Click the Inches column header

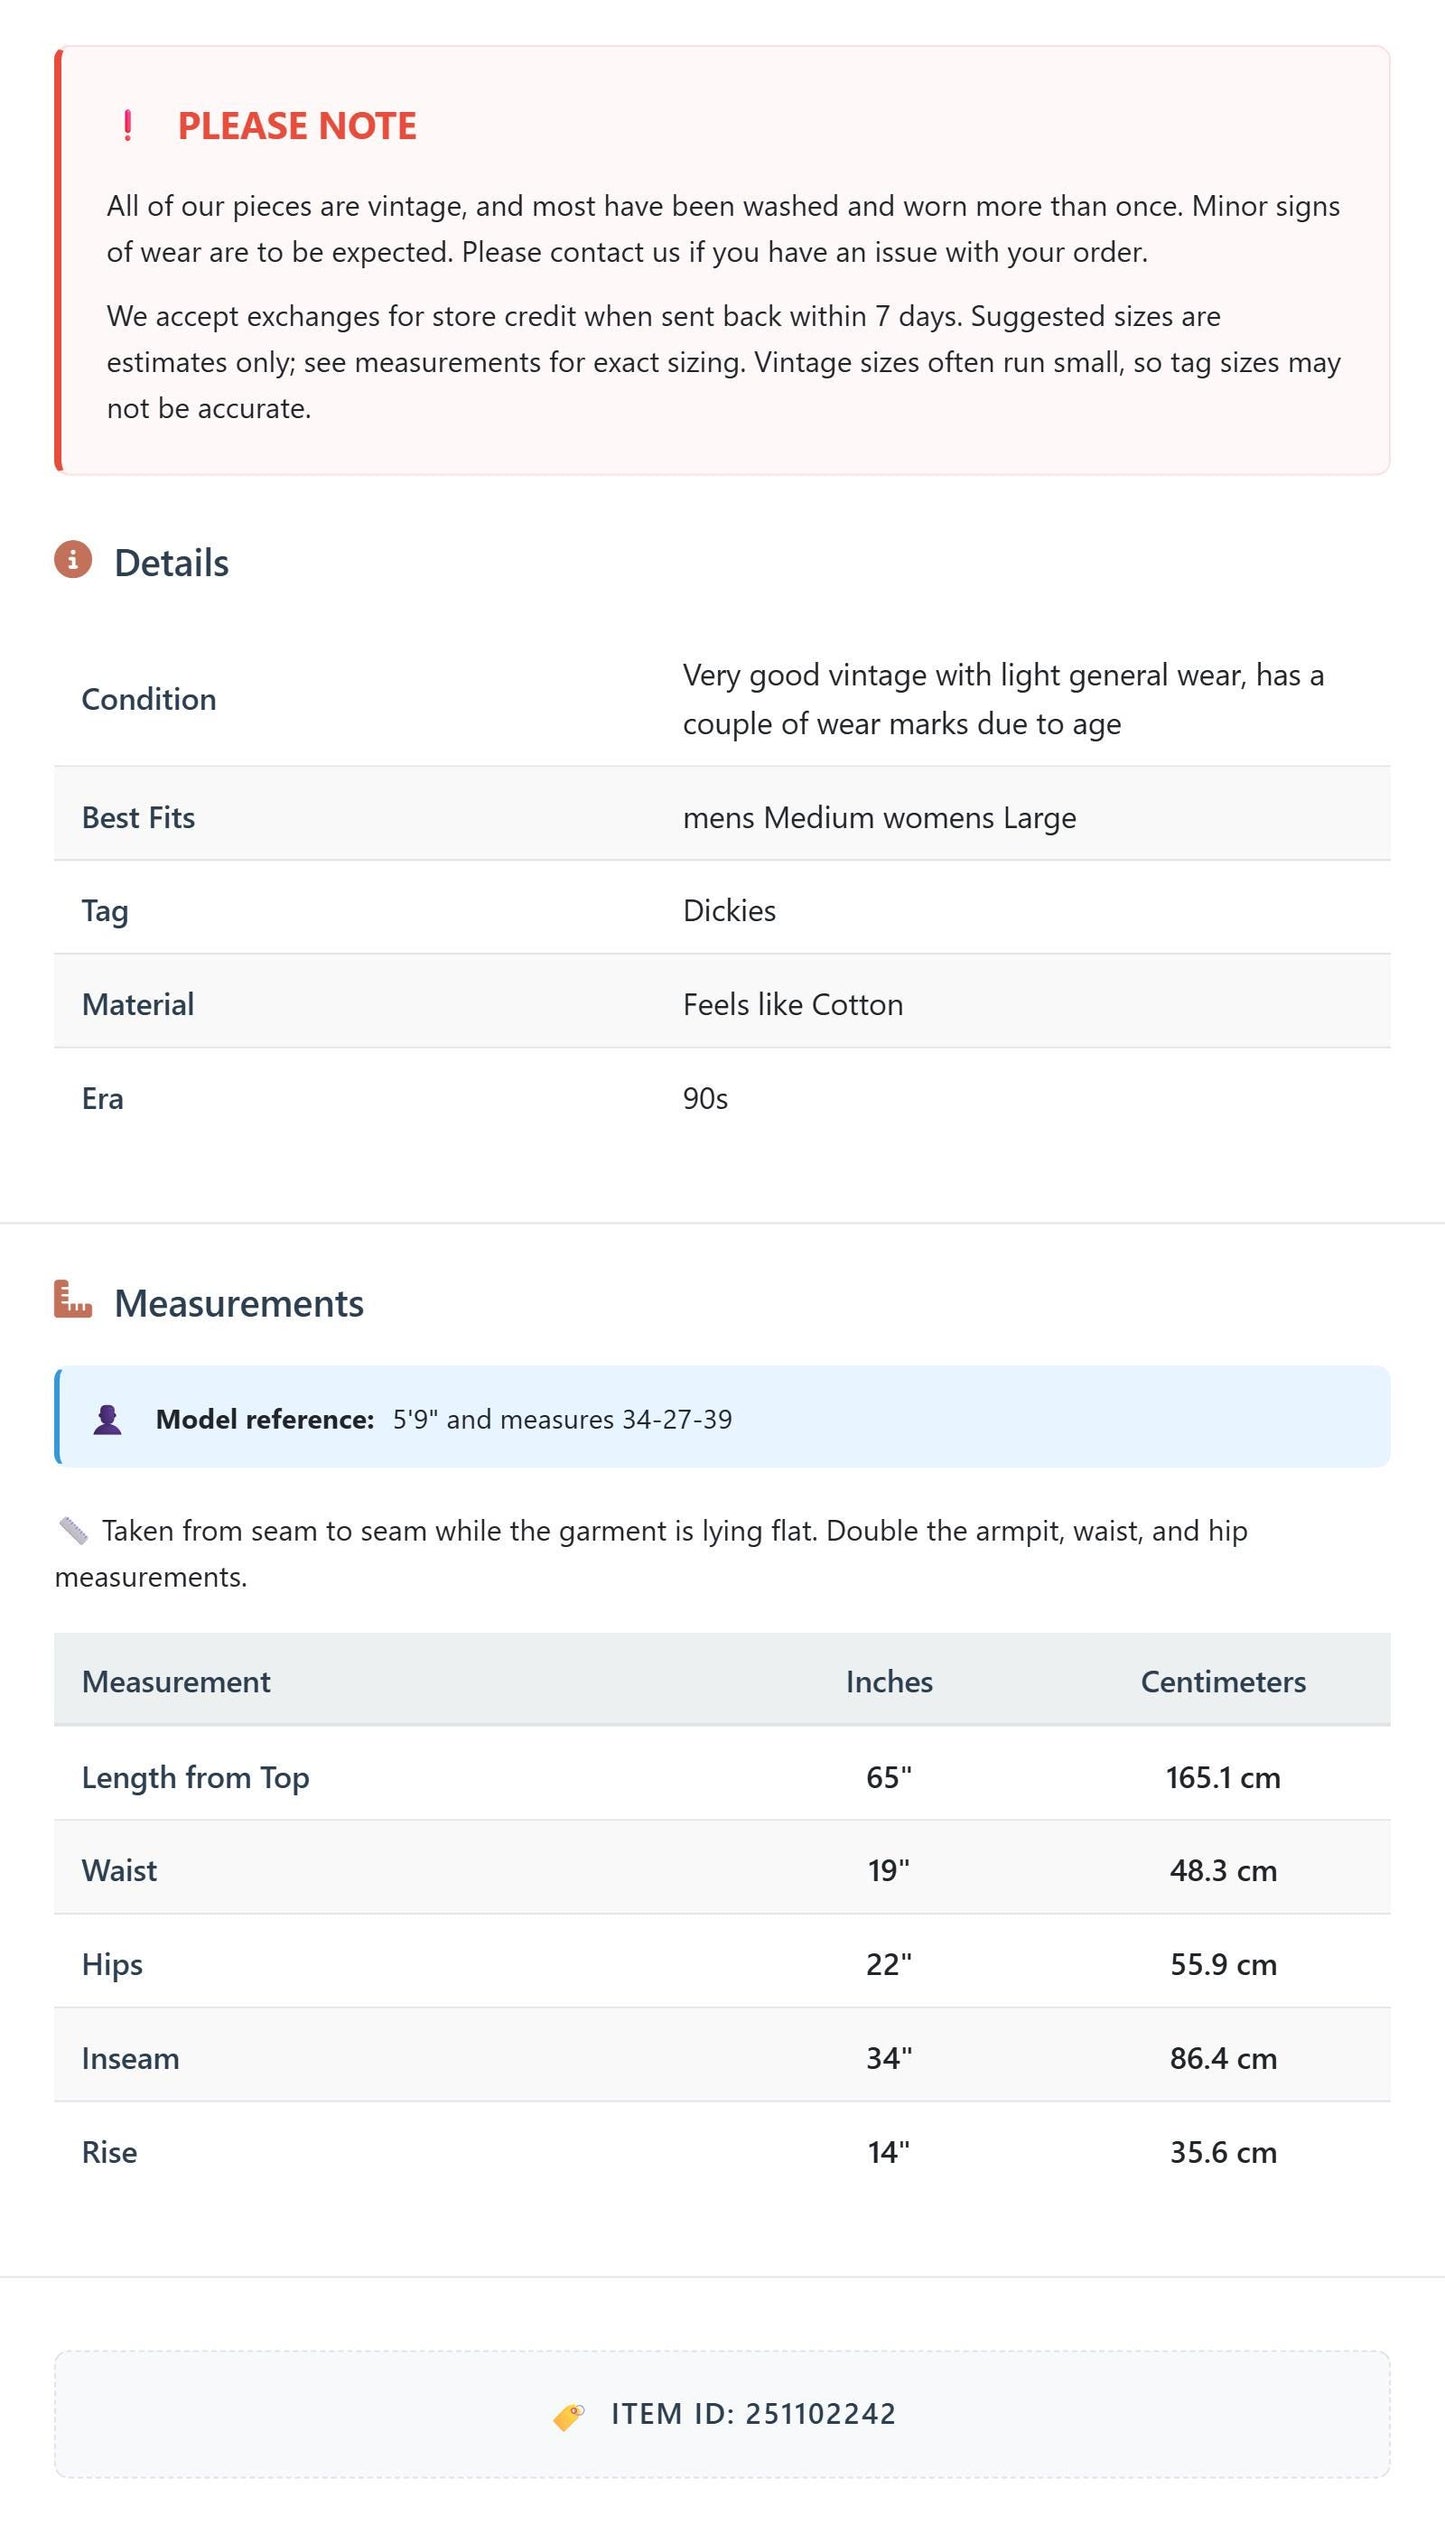click(x=889, y=1681)
